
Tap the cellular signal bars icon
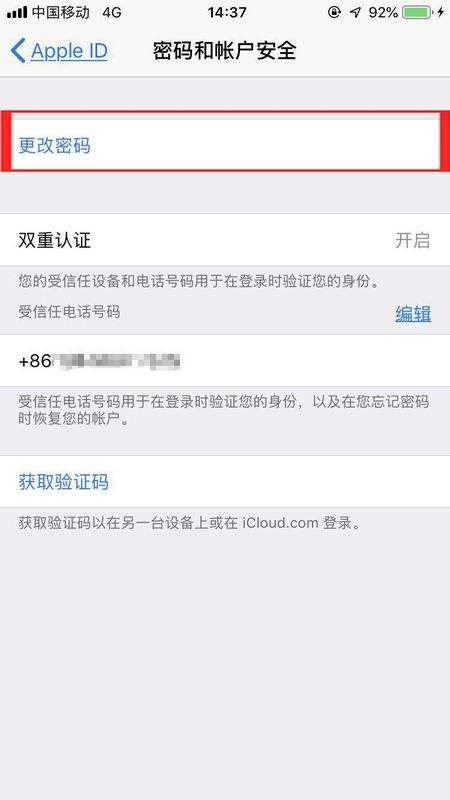pos(17,12)
